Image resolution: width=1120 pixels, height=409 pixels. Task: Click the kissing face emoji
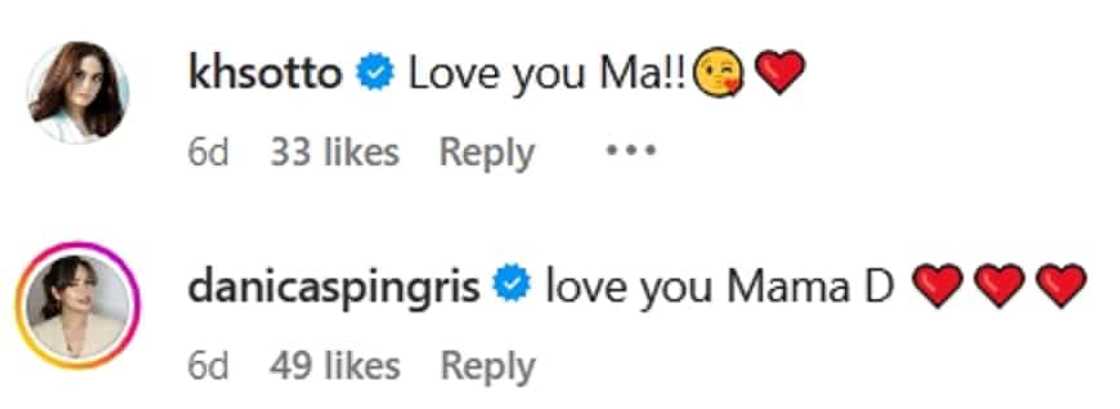pyautogui.click(x=712, y=76)
